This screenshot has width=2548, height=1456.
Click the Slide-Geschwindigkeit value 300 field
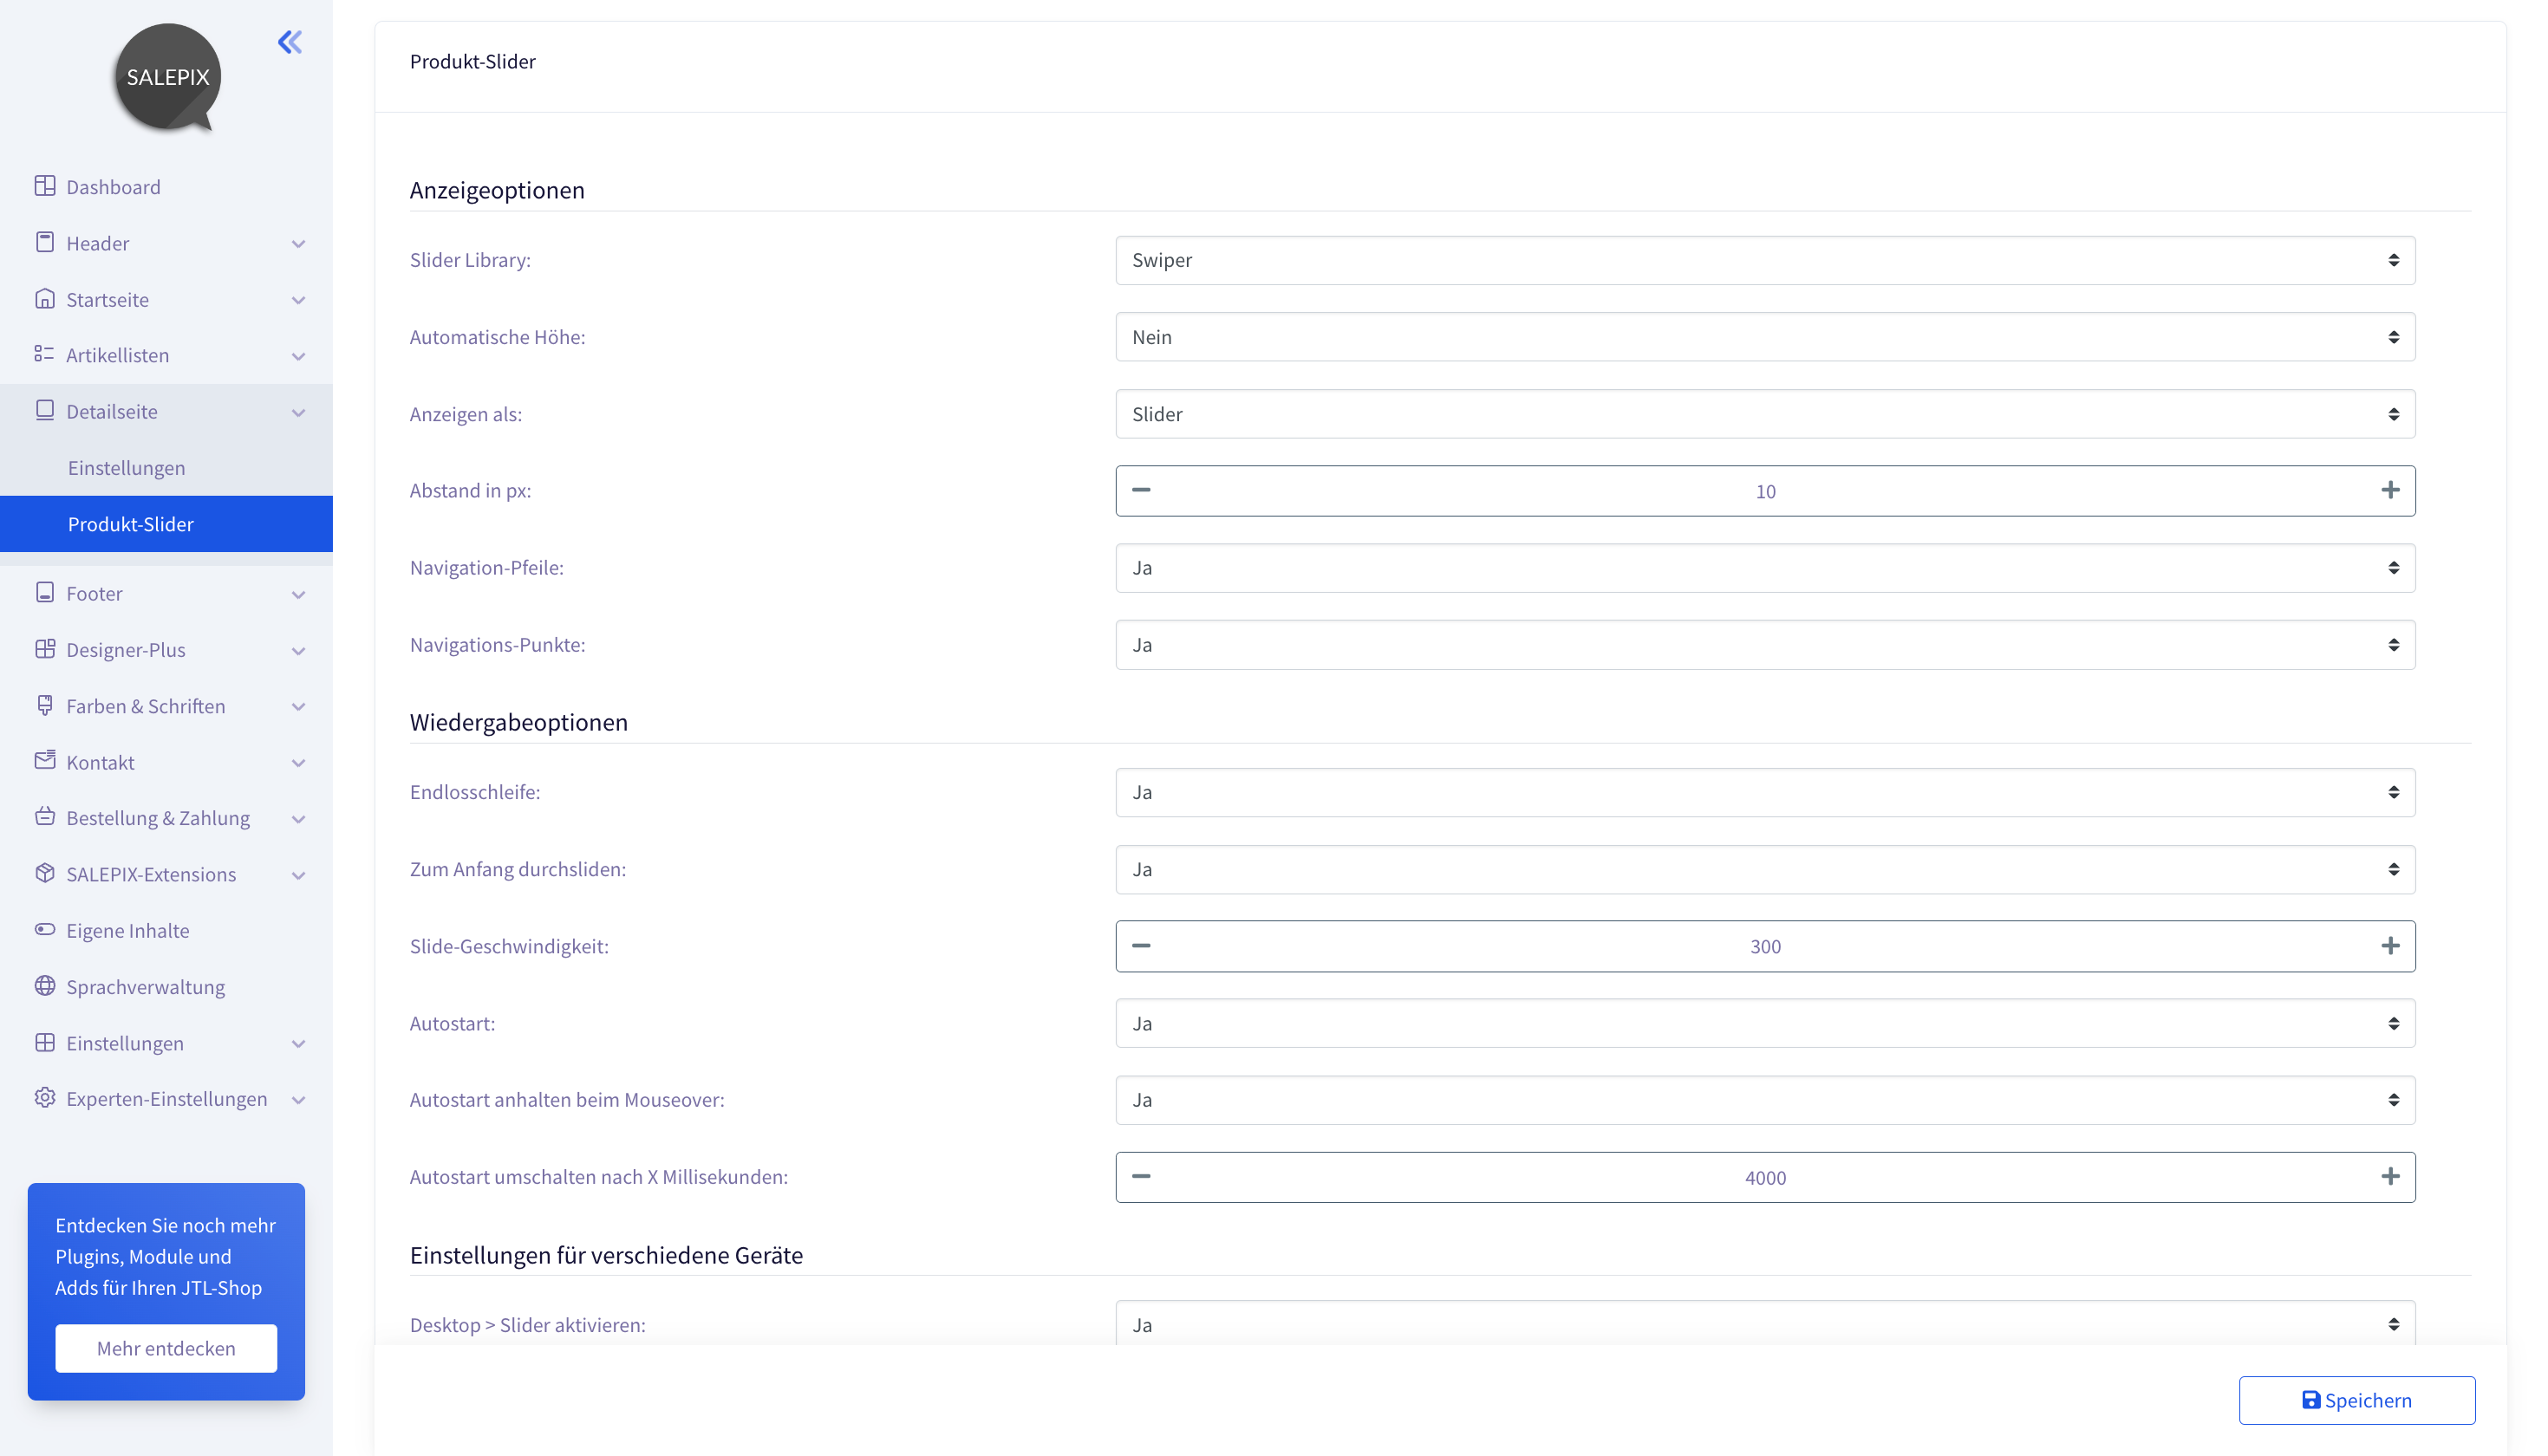coord(1765,946)
